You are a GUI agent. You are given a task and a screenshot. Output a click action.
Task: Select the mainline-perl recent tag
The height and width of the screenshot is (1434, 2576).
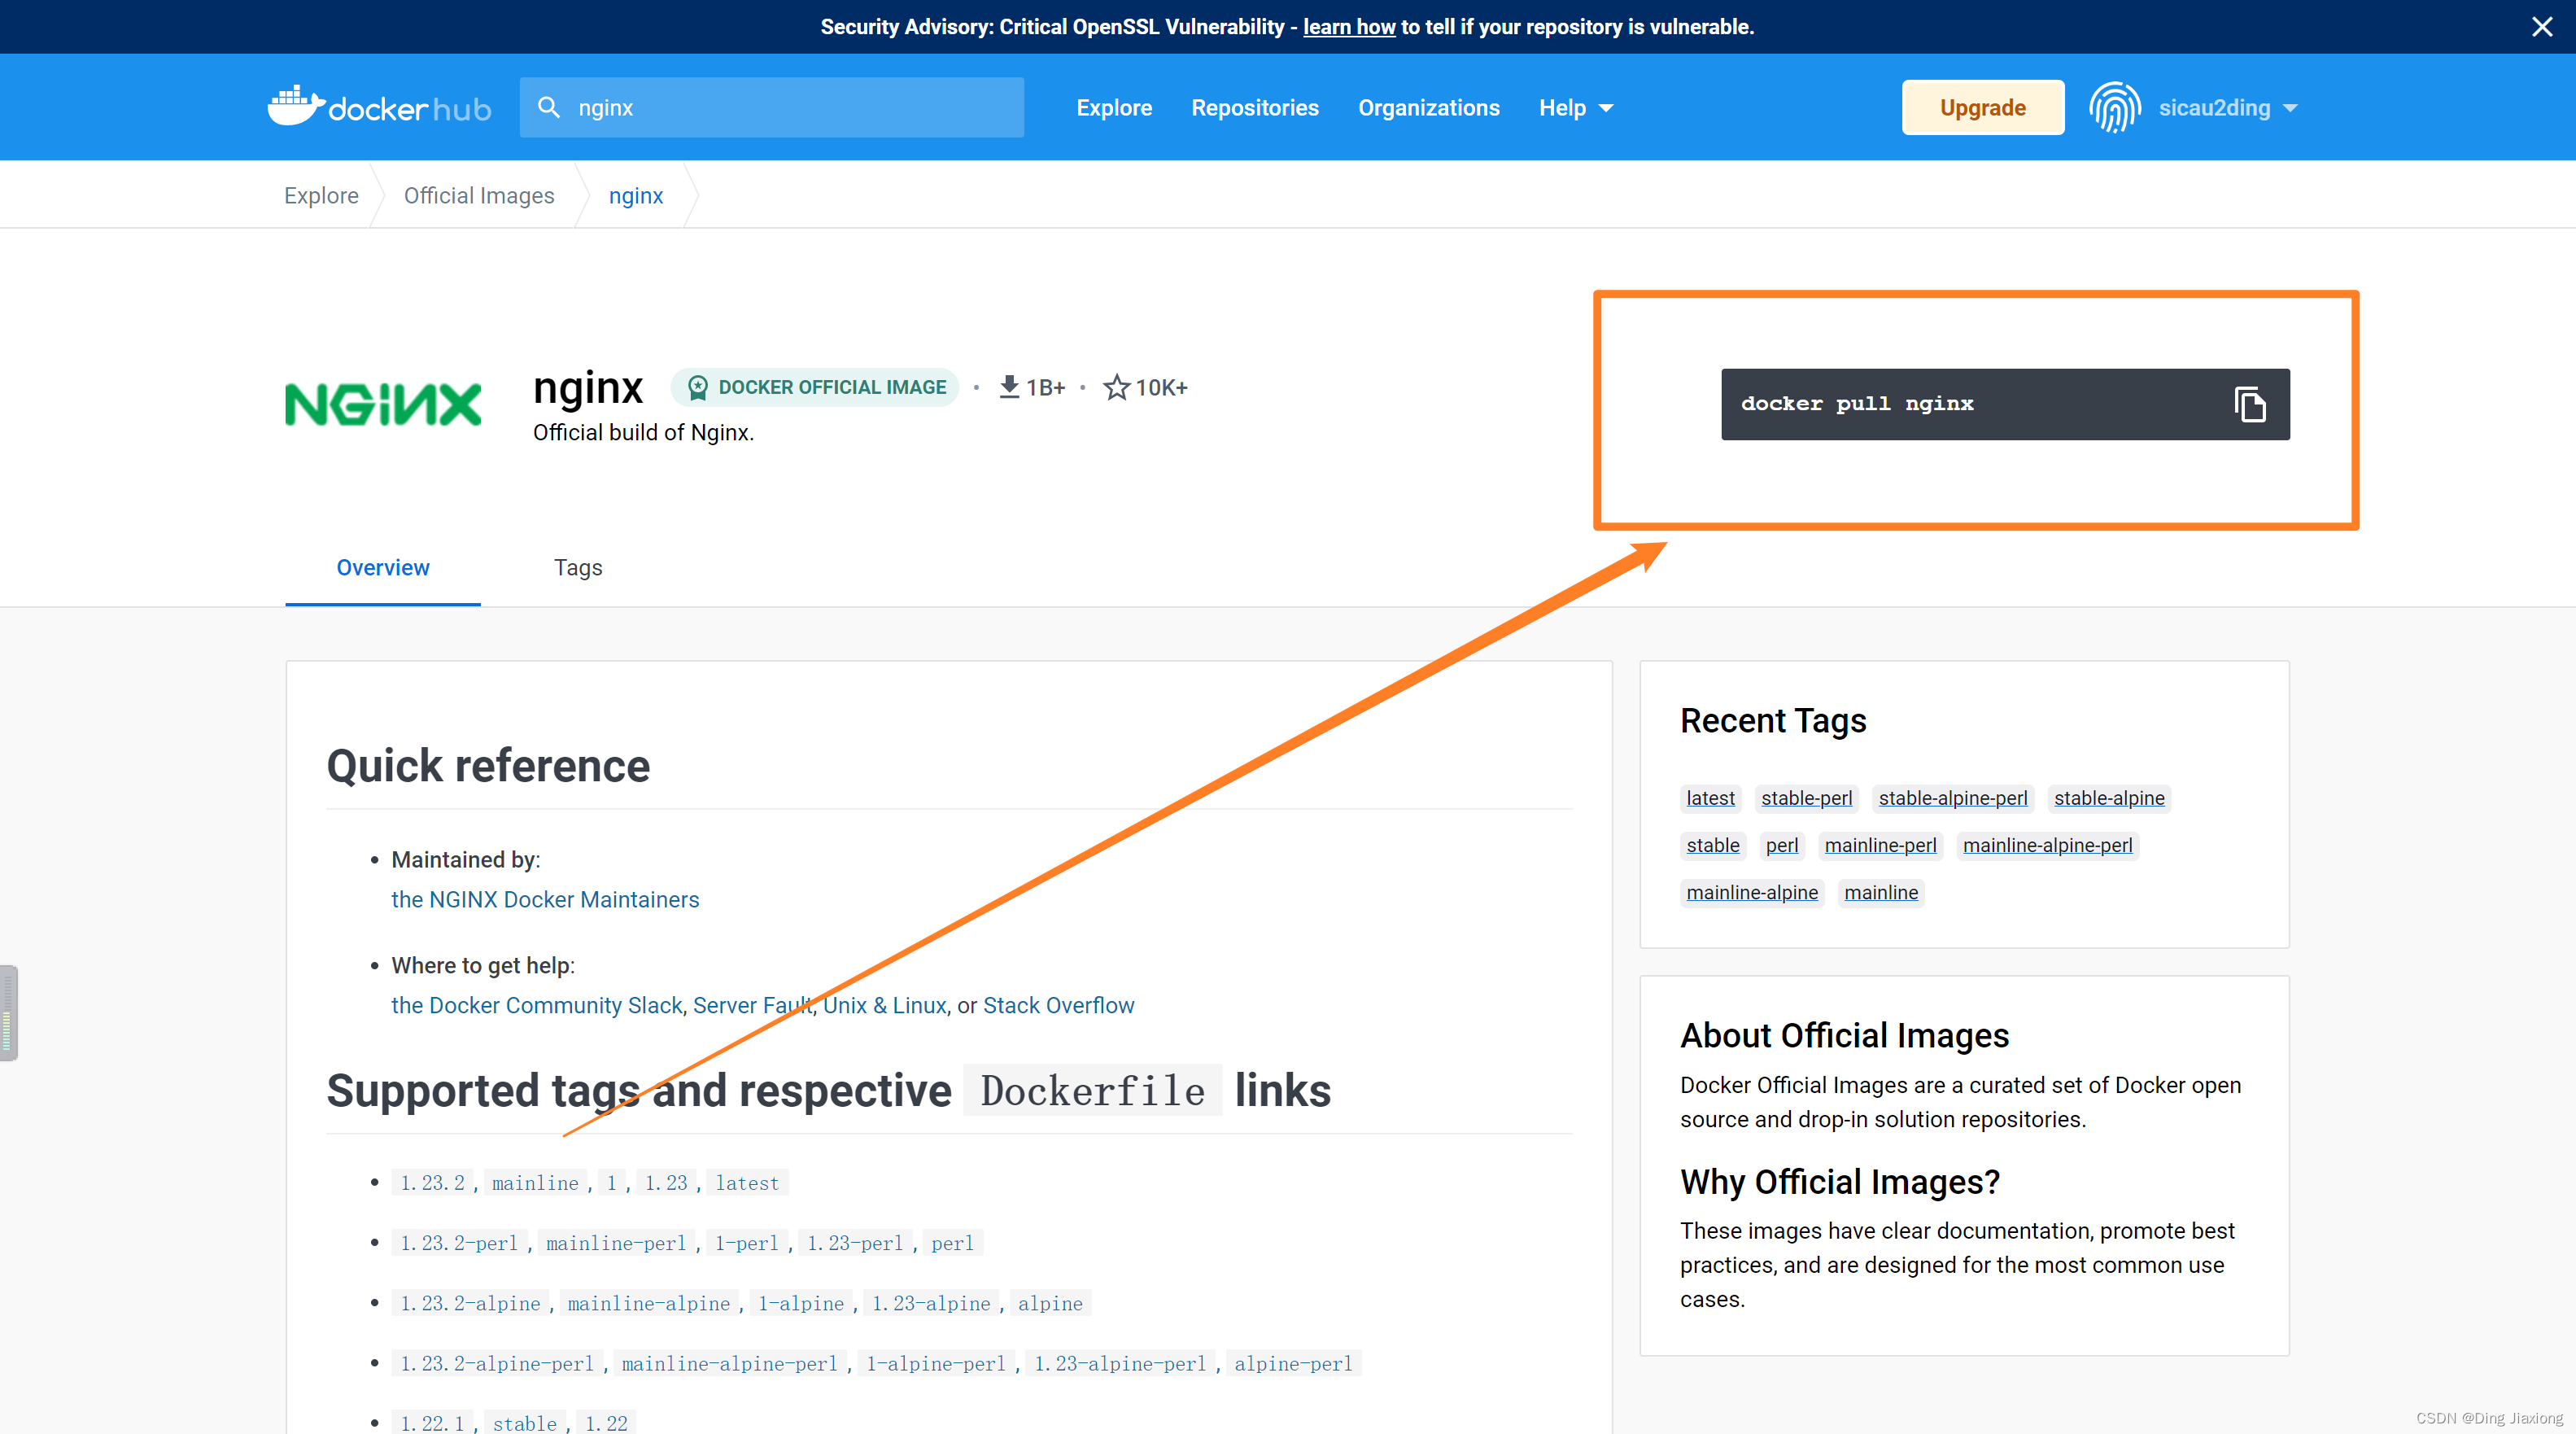(1880, 845)
